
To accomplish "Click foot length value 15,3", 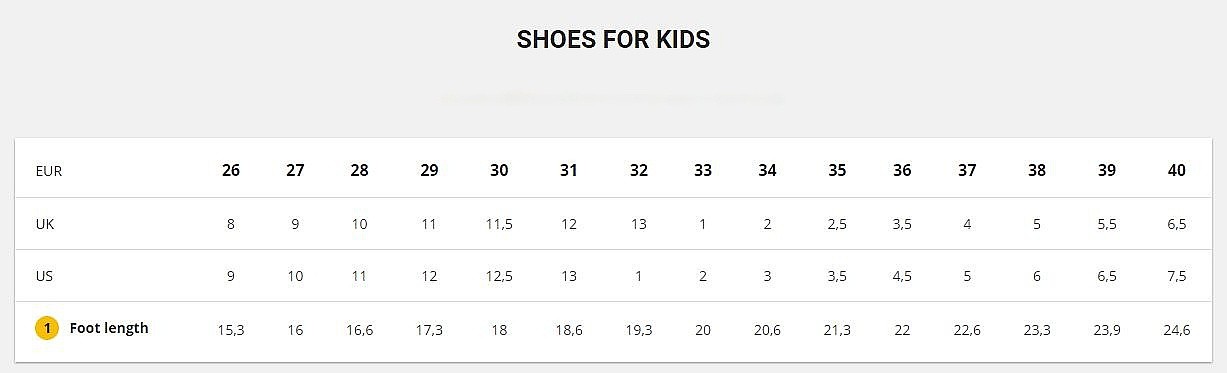I will pyautogui.click(x=231, y=329).
